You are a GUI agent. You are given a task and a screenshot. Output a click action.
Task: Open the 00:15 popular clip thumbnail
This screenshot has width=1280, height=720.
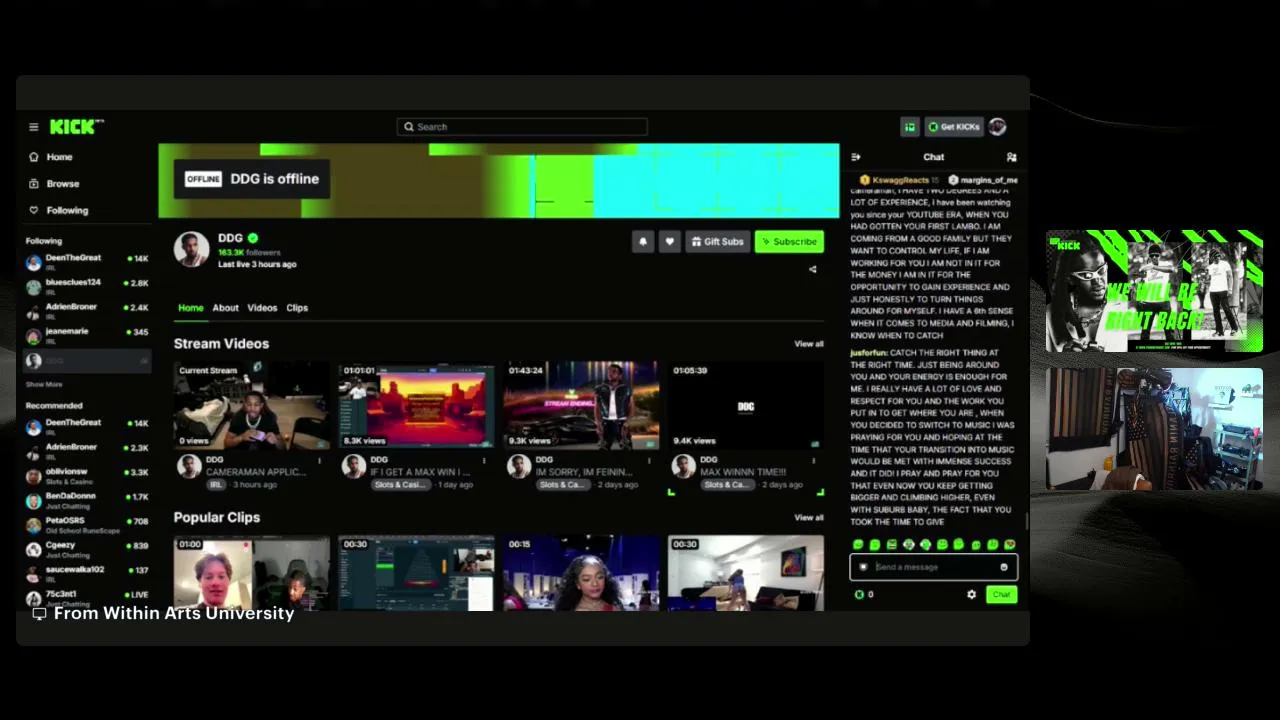[x=581, y=573]
